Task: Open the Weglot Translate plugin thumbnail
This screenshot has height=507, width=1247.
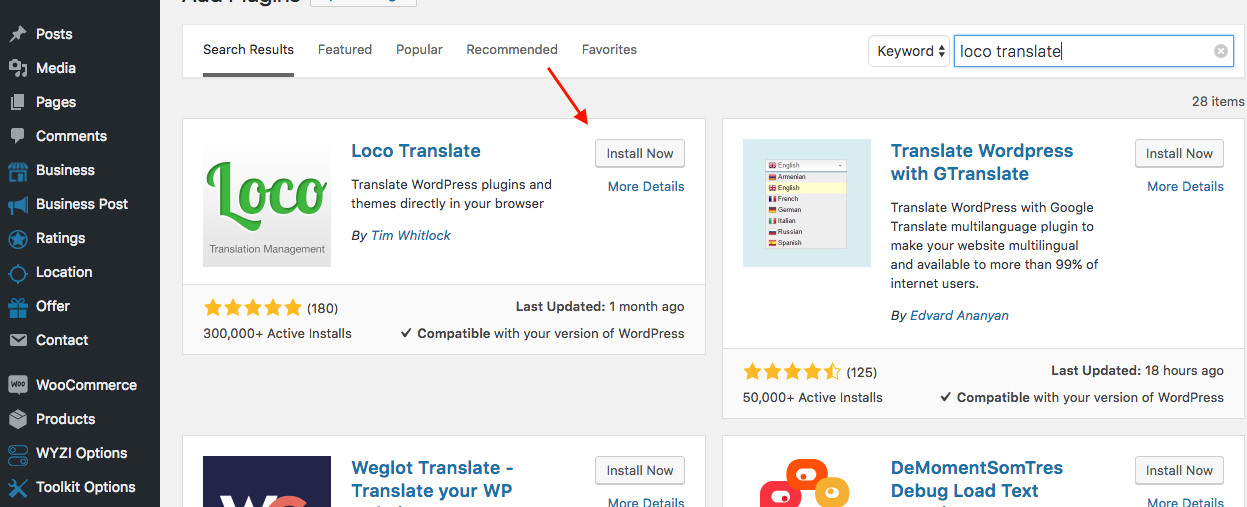Action: point(267,482)
